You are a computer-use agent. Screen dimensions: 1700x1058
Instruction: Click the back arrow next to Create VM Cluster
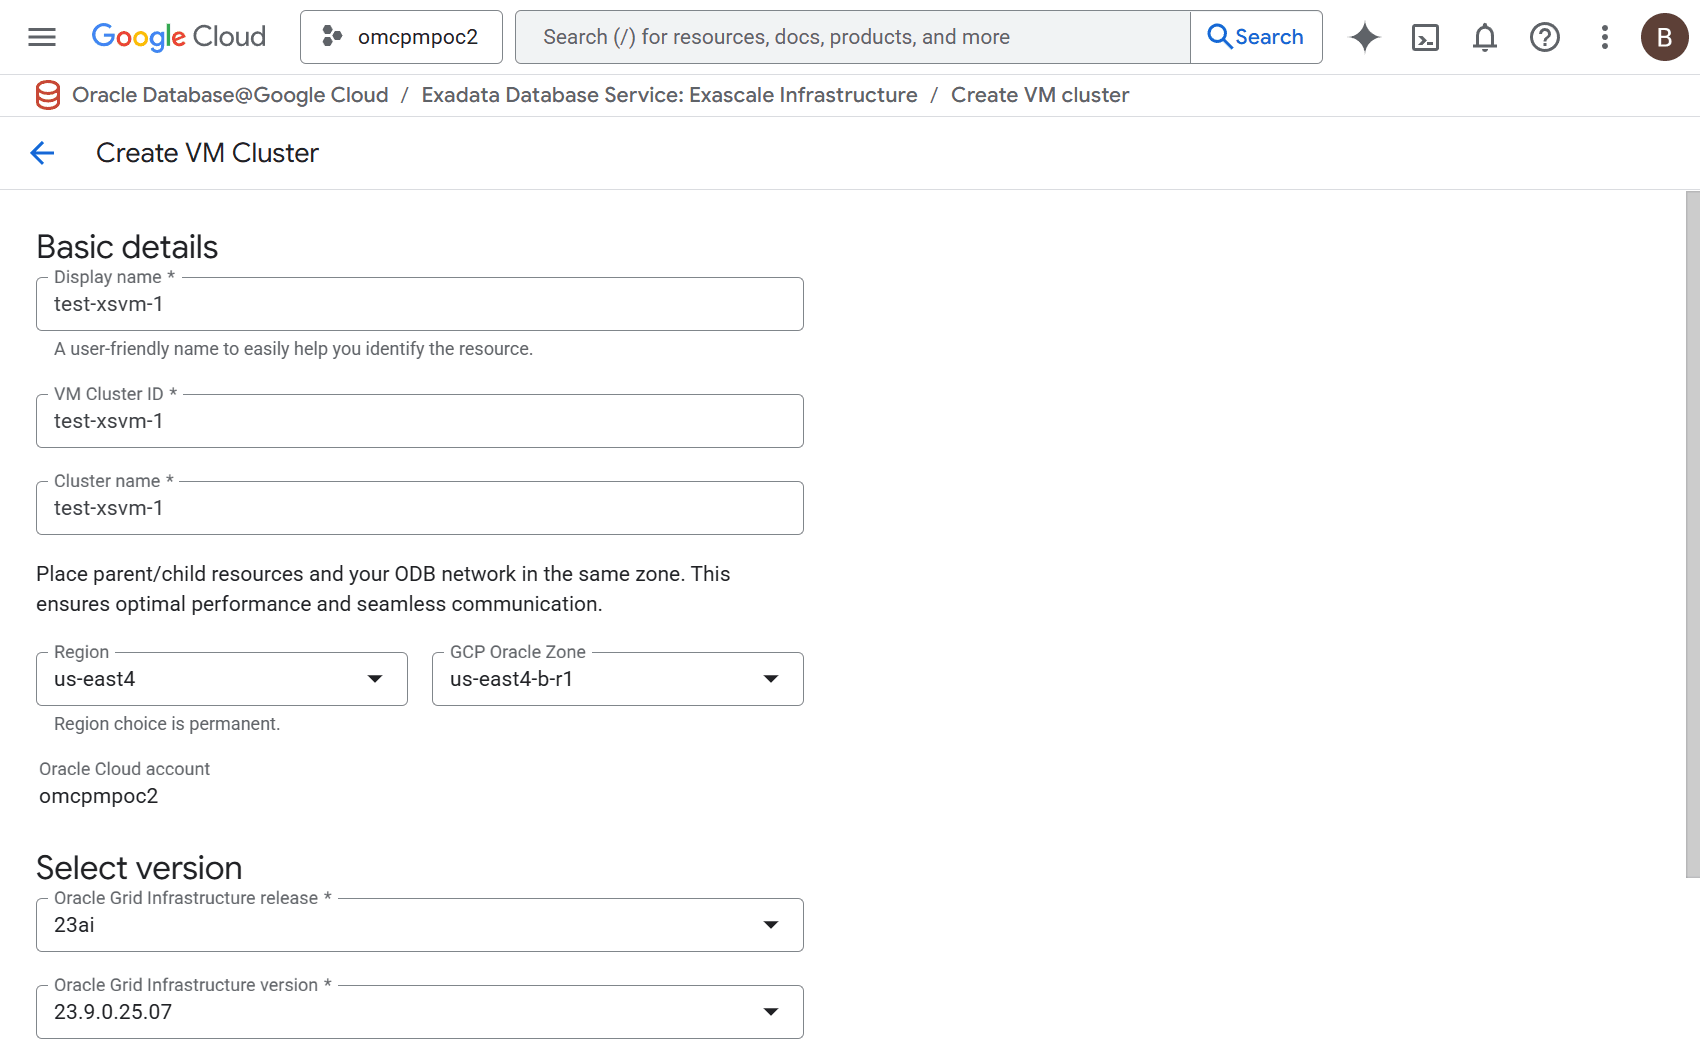click(42, 152)
